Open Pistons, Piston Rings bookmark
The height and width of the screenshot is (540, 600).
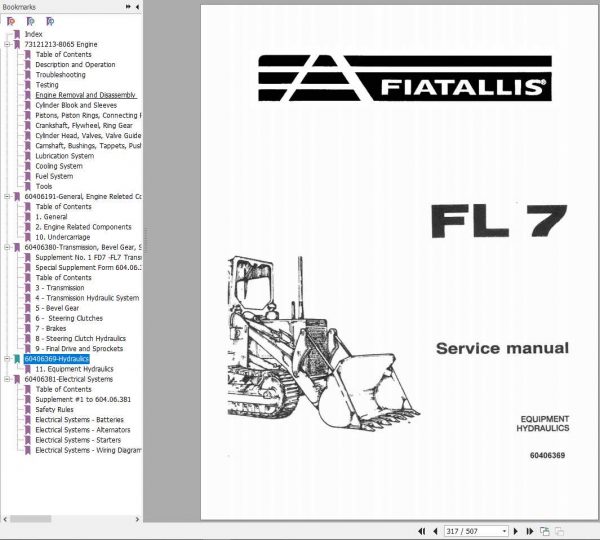88,115
